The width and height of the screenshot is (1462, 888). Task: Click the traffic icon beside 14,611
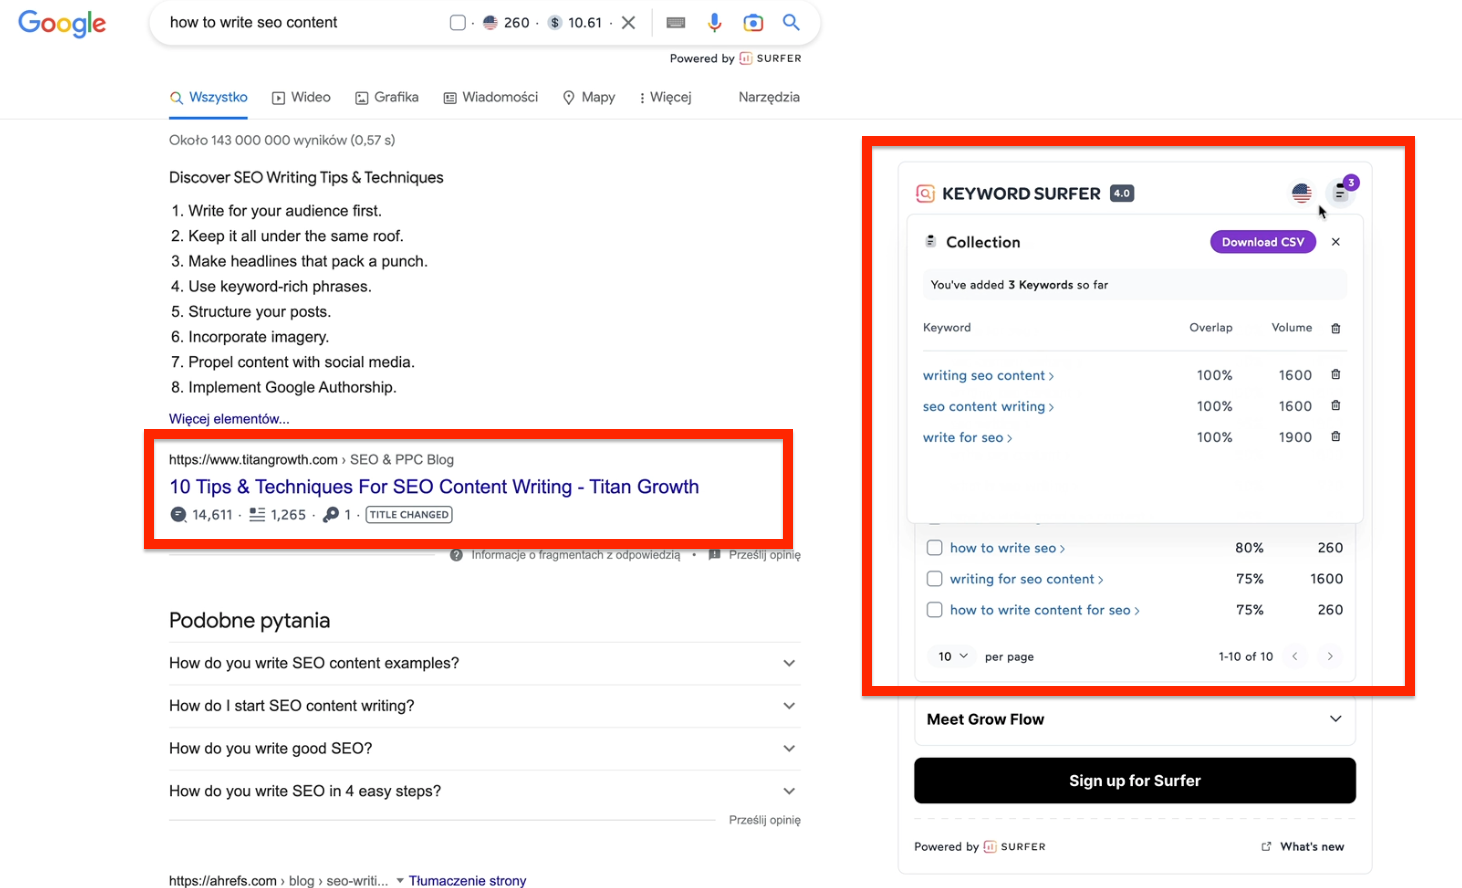coord(178,515)
